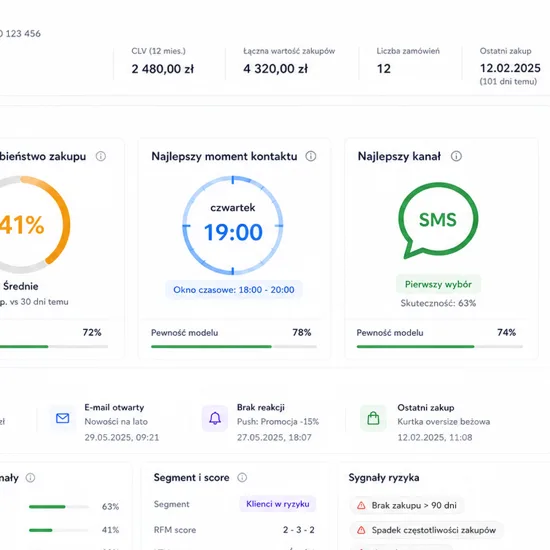The width and height of the screenshot is (550, 550).
Task: Click the 72% model confidence progress bar
Action: [x=54, y=347]
